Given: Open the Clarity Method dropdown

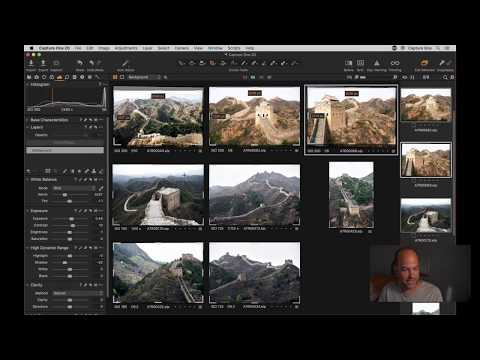Looking at the screenshot, I should click(78, 293).
